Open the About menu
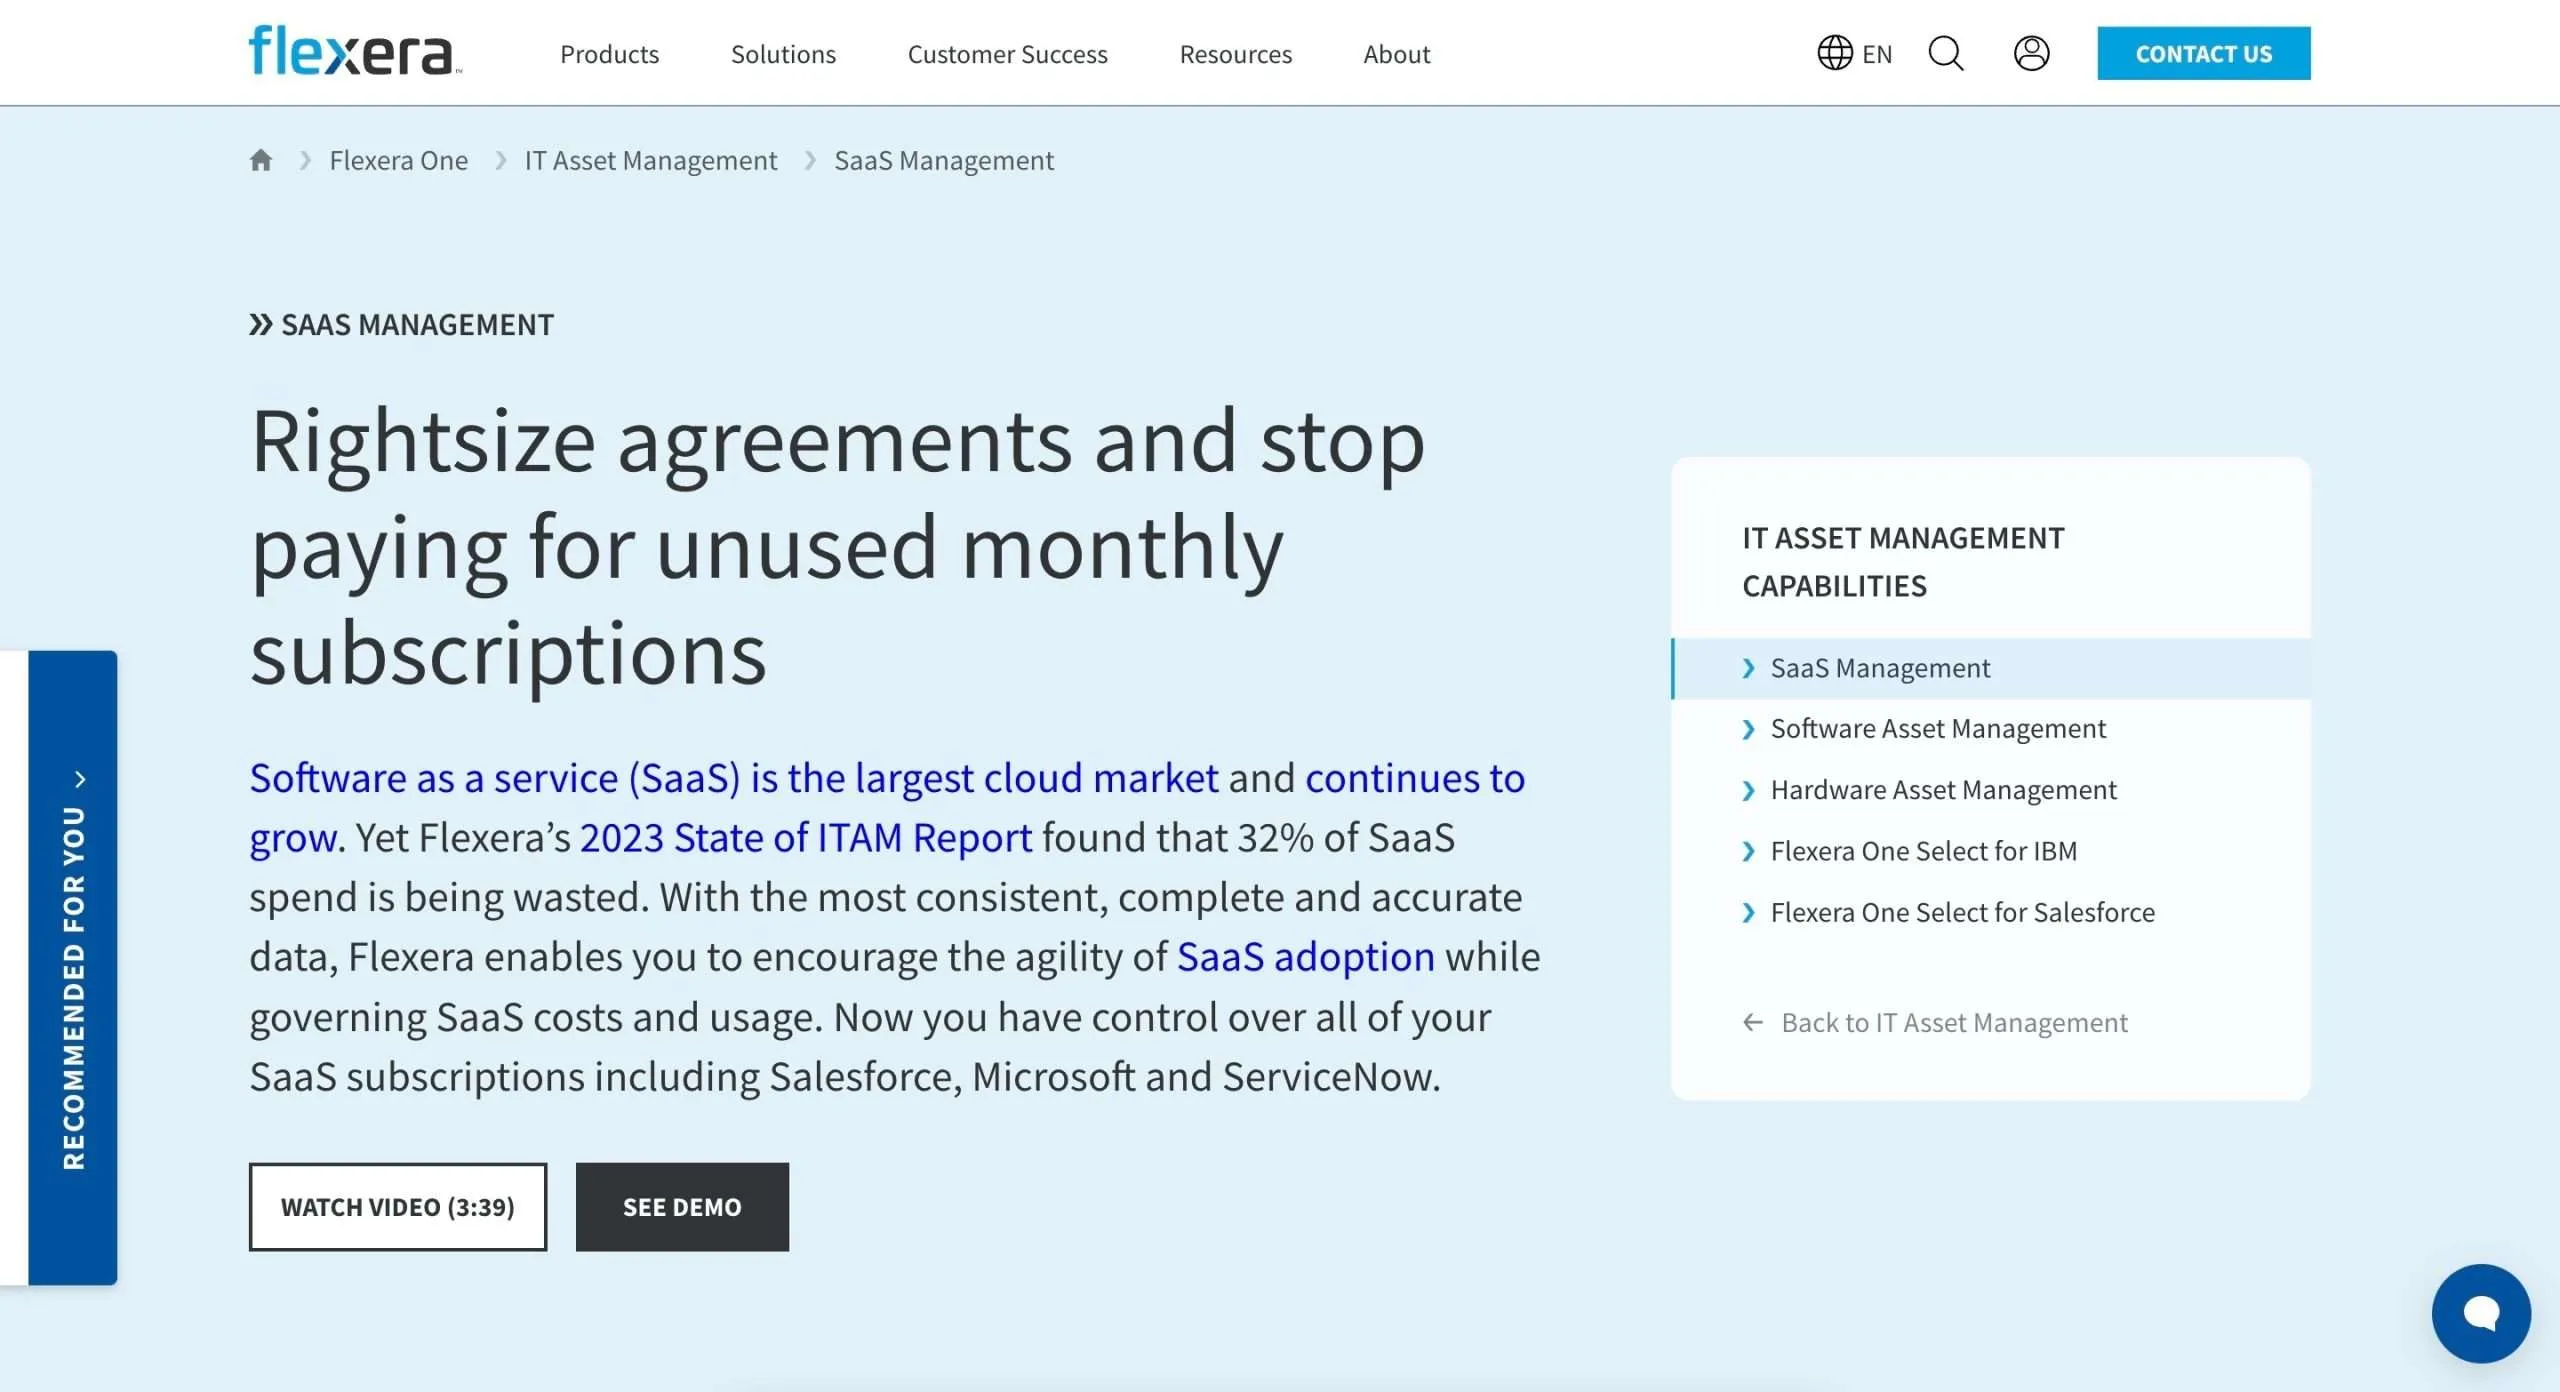Screen dimensions: 2560x1392 (1396, 54)
